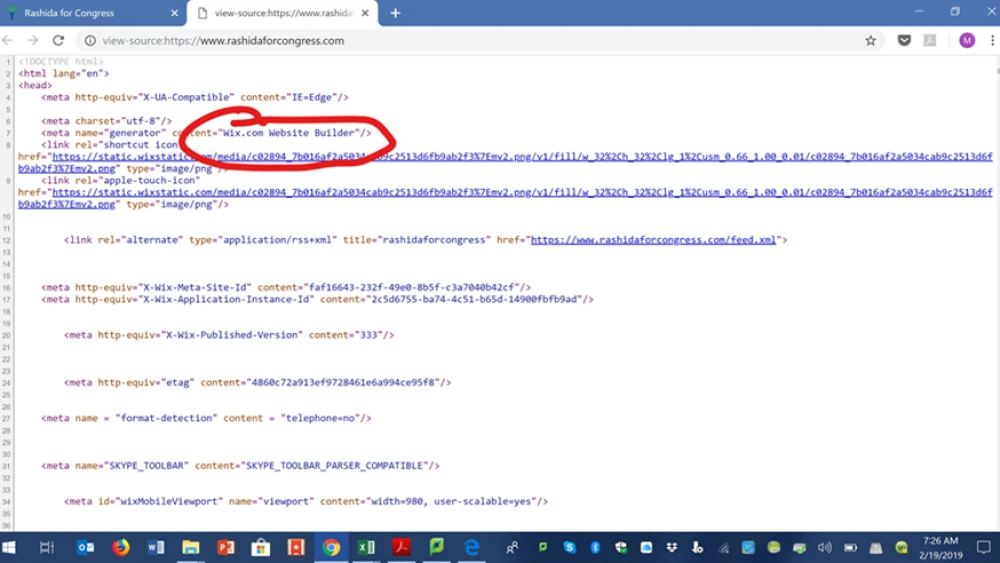
Task: Open Edge browser from the taskbar
Action: coord(471,547)
